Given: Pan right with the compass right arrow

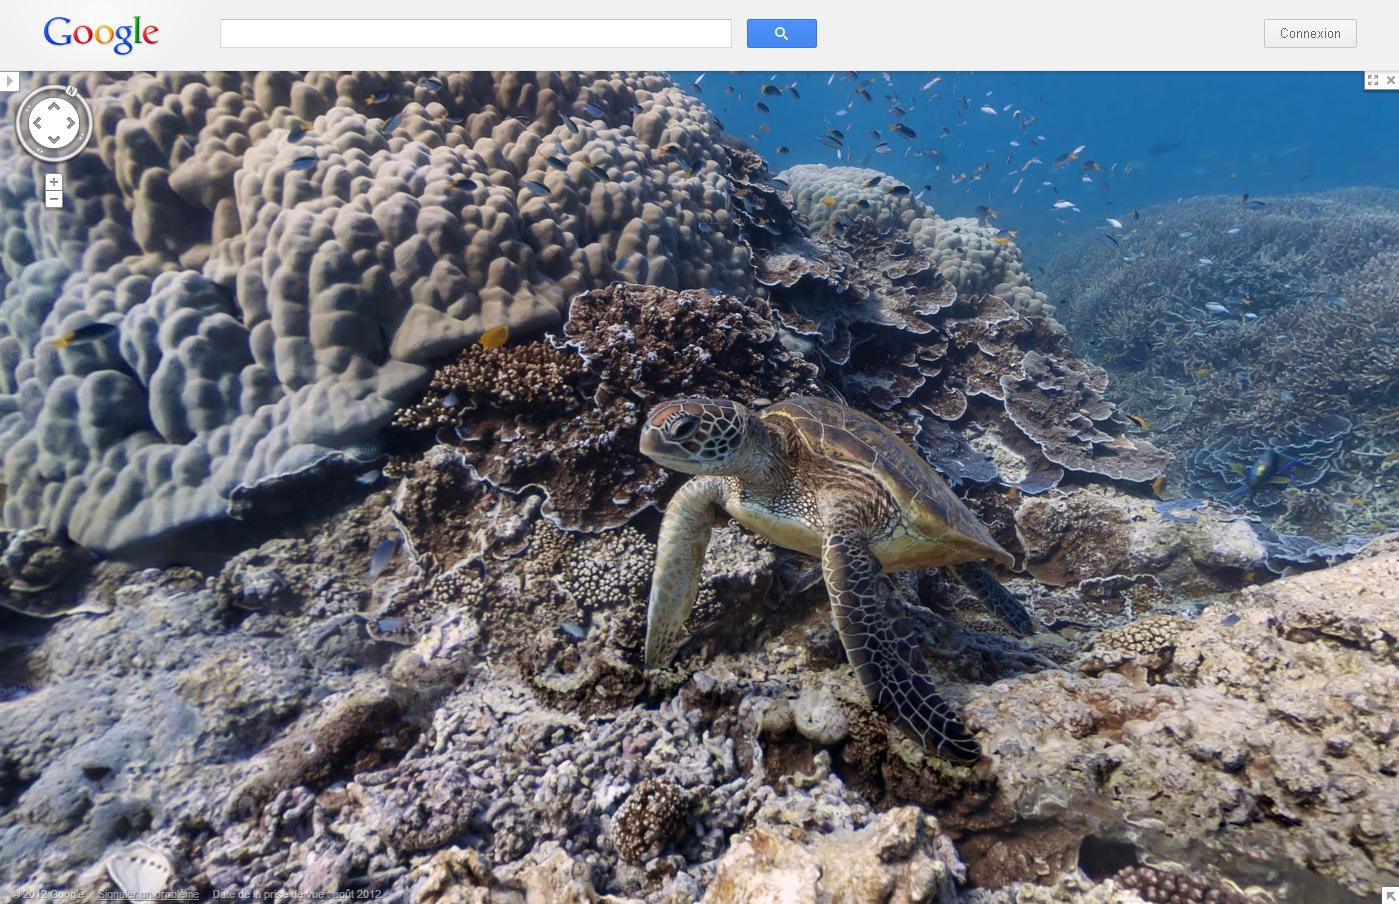Looking at the screenshot, I should [72, 123].
